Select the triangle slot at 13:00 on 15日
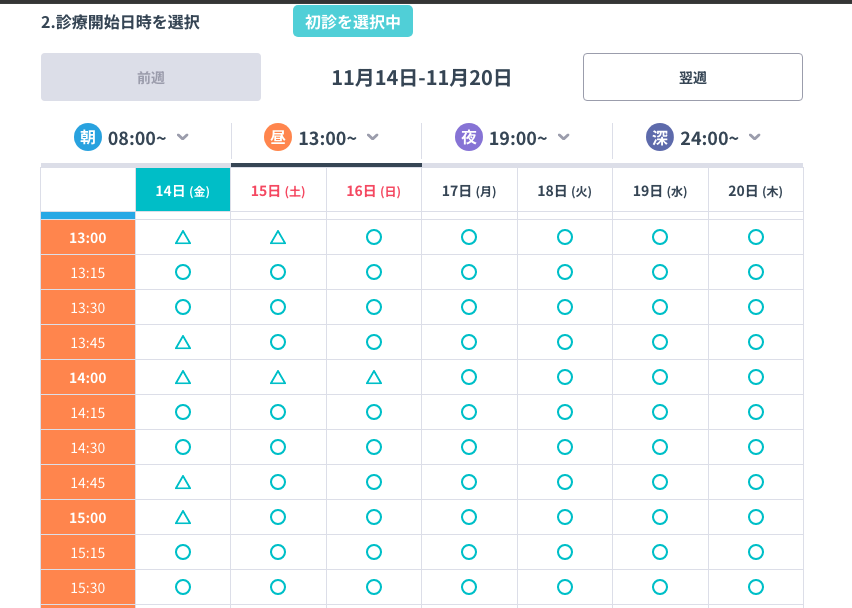The width and height of the screenshot is (852, 608). pos(278,237)
